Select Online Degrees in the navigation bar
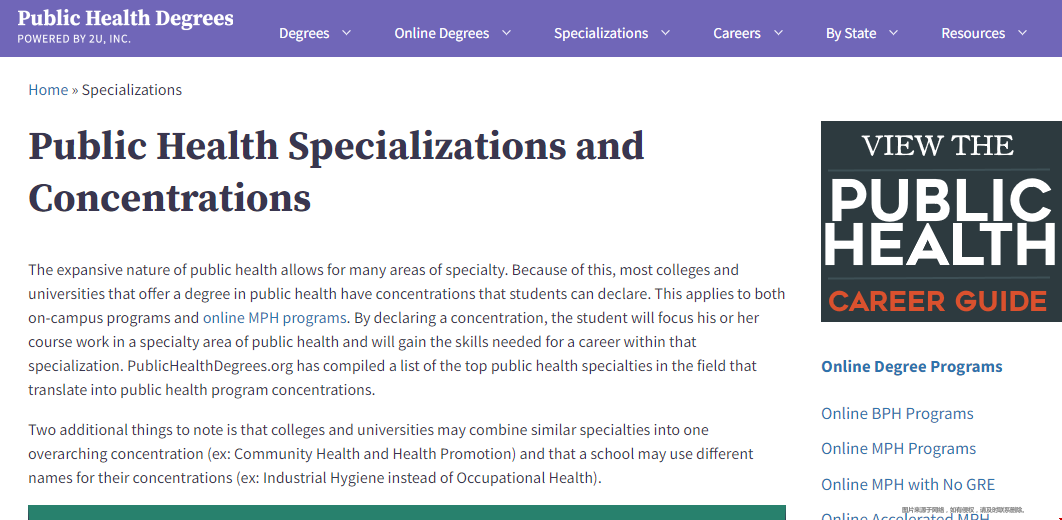This screenshot has width=1062, height=520. coord(441,33)
